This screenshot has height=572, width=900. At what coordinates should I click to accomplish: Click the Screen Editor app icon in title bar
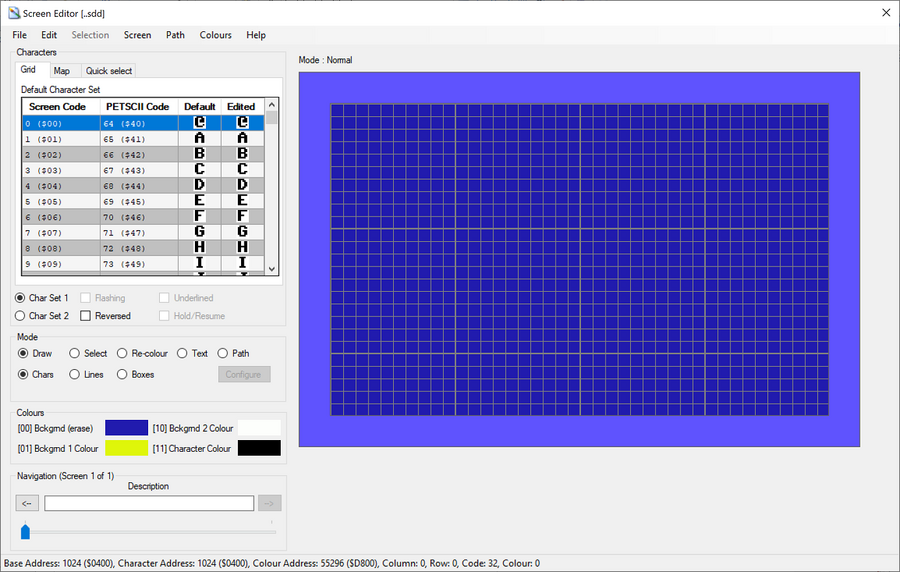13,13
